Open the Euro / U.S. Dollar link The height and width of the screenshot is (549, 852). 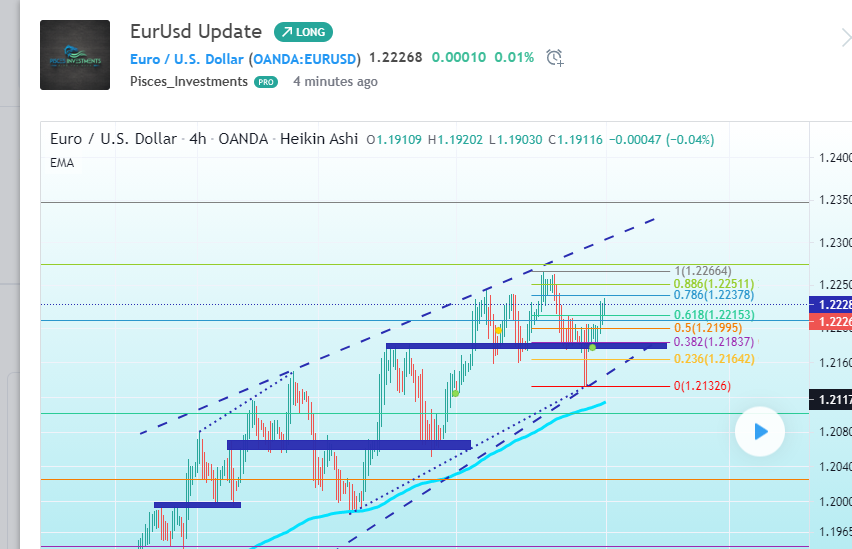pyautogui.click(x=186, y=58)
